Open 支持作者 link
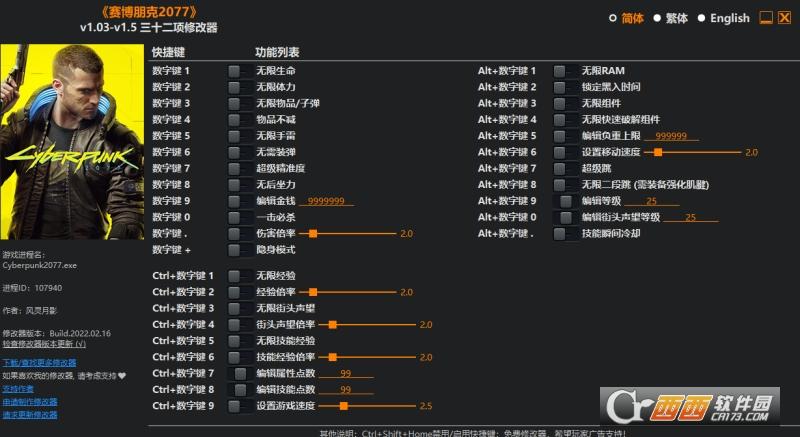The width and height of the screenshot is (800, 437). tap(18, 389)
